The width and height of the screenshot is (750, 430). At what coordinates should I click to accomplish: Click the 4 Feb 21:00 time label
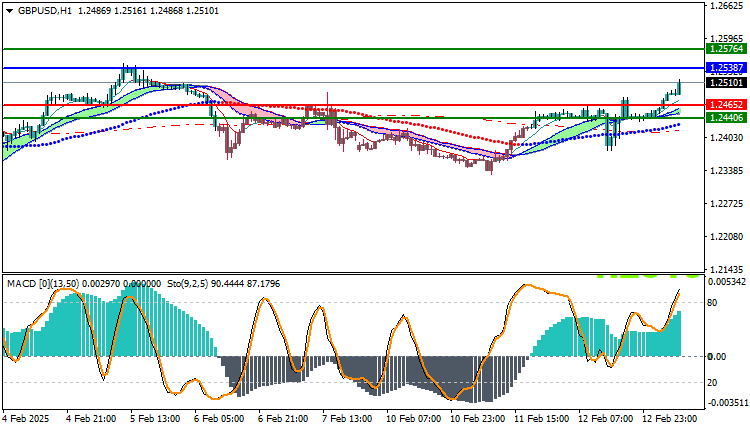91,419
